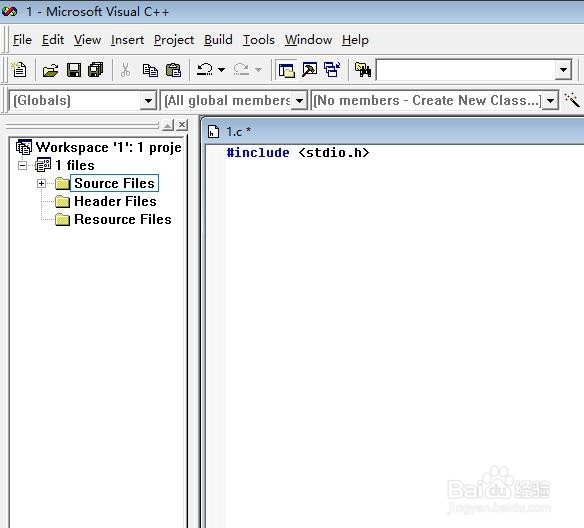
Task: Select the Header Files folder label
Action: (115, 201)
